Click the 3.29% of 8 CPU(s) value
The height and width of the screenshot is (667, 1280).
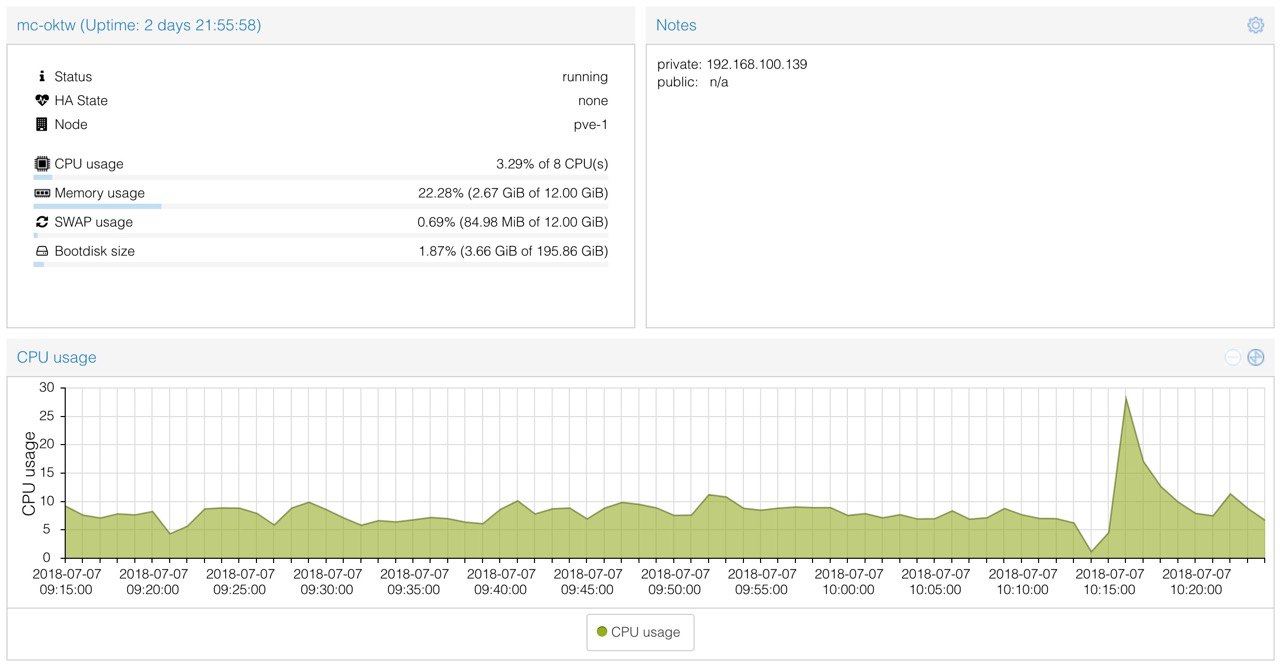[x=552, y=164]
